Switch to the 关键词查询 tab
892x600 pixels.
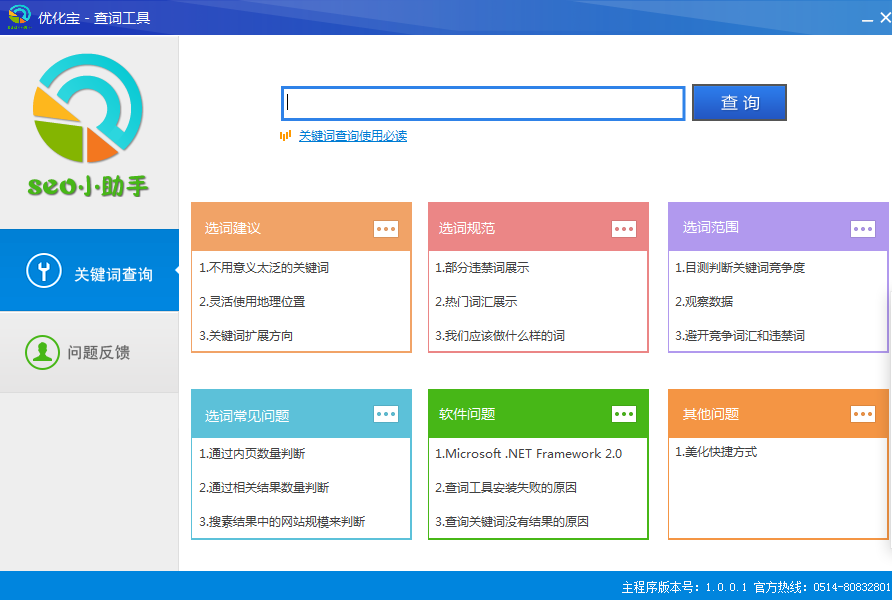click(x=90, y=273)
